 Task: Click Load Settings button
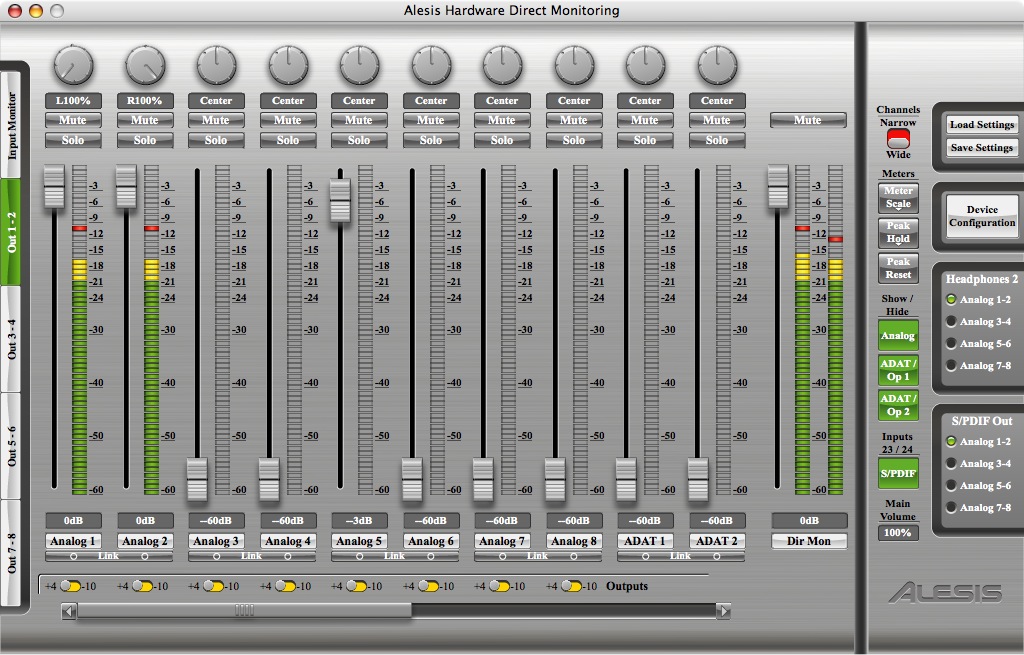[x=982, y=124]
